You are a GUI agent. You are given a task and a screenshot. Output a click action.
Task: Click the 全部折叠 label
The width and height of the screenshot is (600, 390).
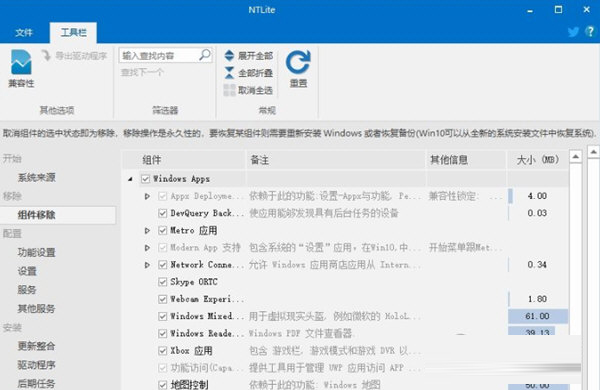coord(256,73)
